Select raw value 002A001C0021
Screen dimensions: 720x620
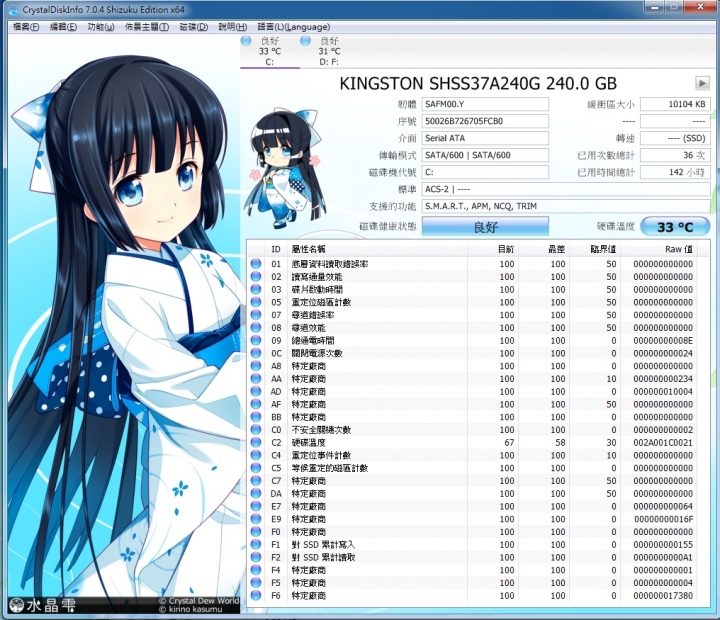663,443
